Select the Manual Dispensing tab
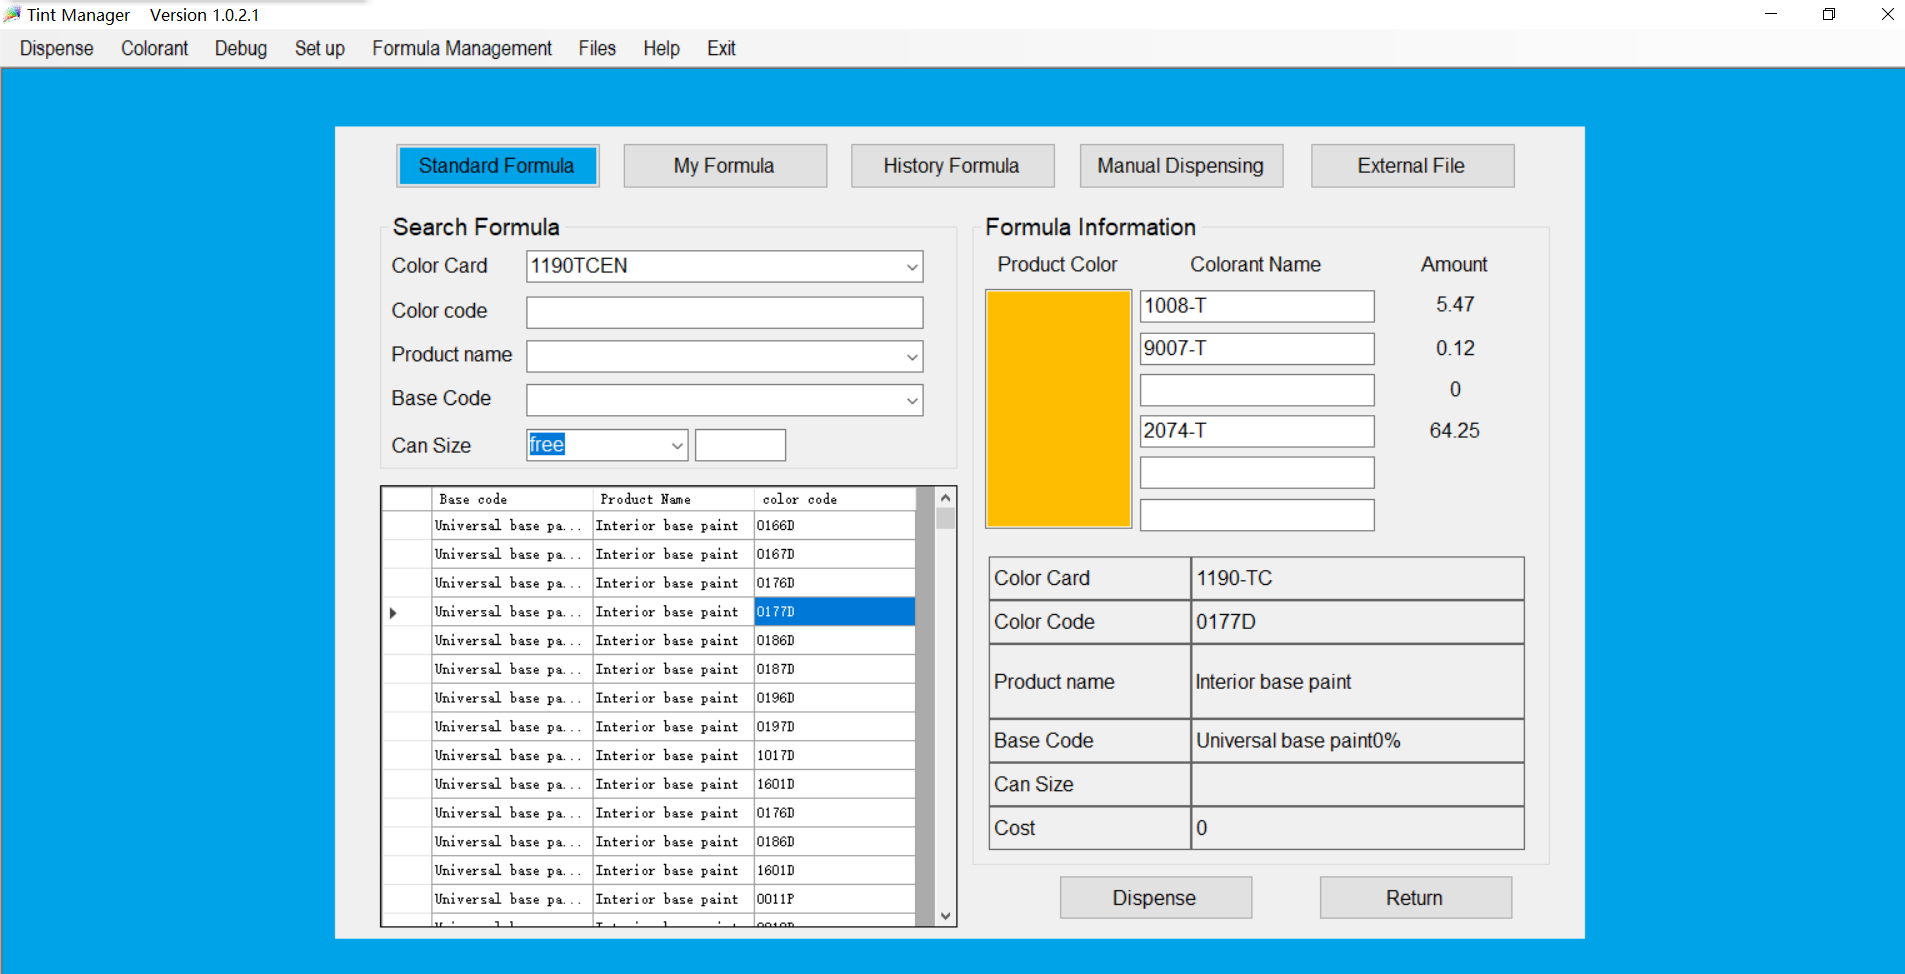This screenshot has width=1905, height=974. click(x=1180, y=166)
